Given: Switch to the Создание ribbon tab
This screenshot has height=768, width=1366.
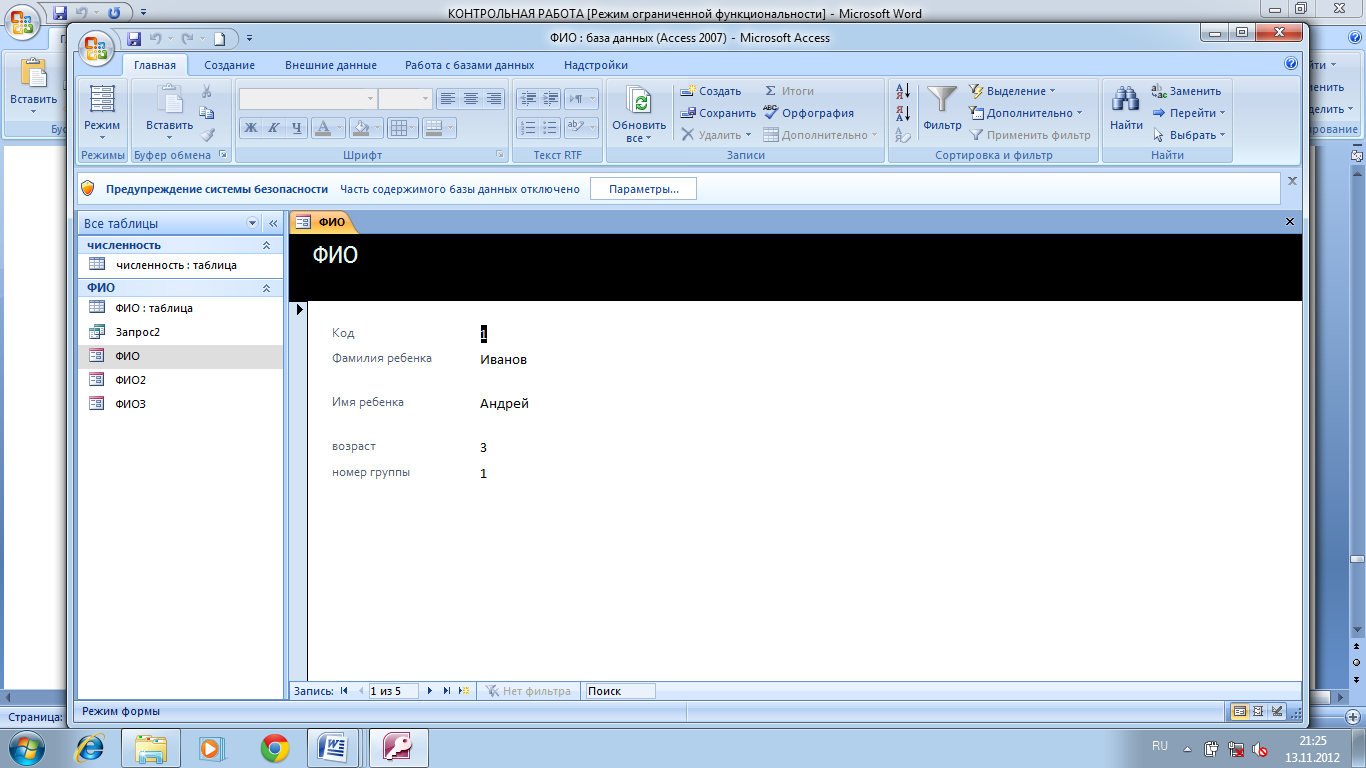Looking at the screenshot, I should pyautogui.click(x=229, y=65).
